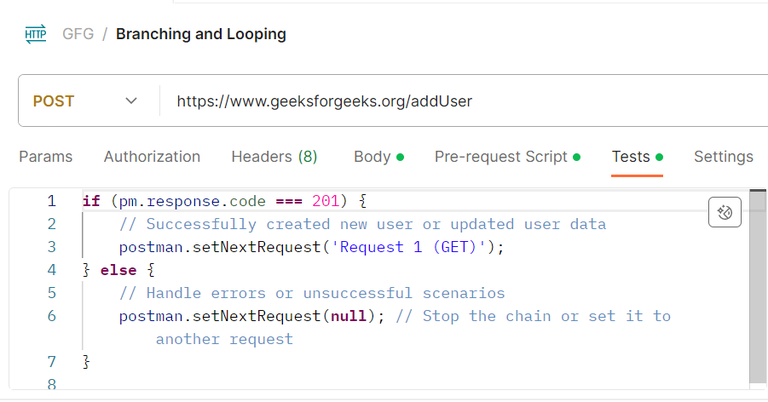Select the Tests tab
768x402 pixels.
click(637, 157)
